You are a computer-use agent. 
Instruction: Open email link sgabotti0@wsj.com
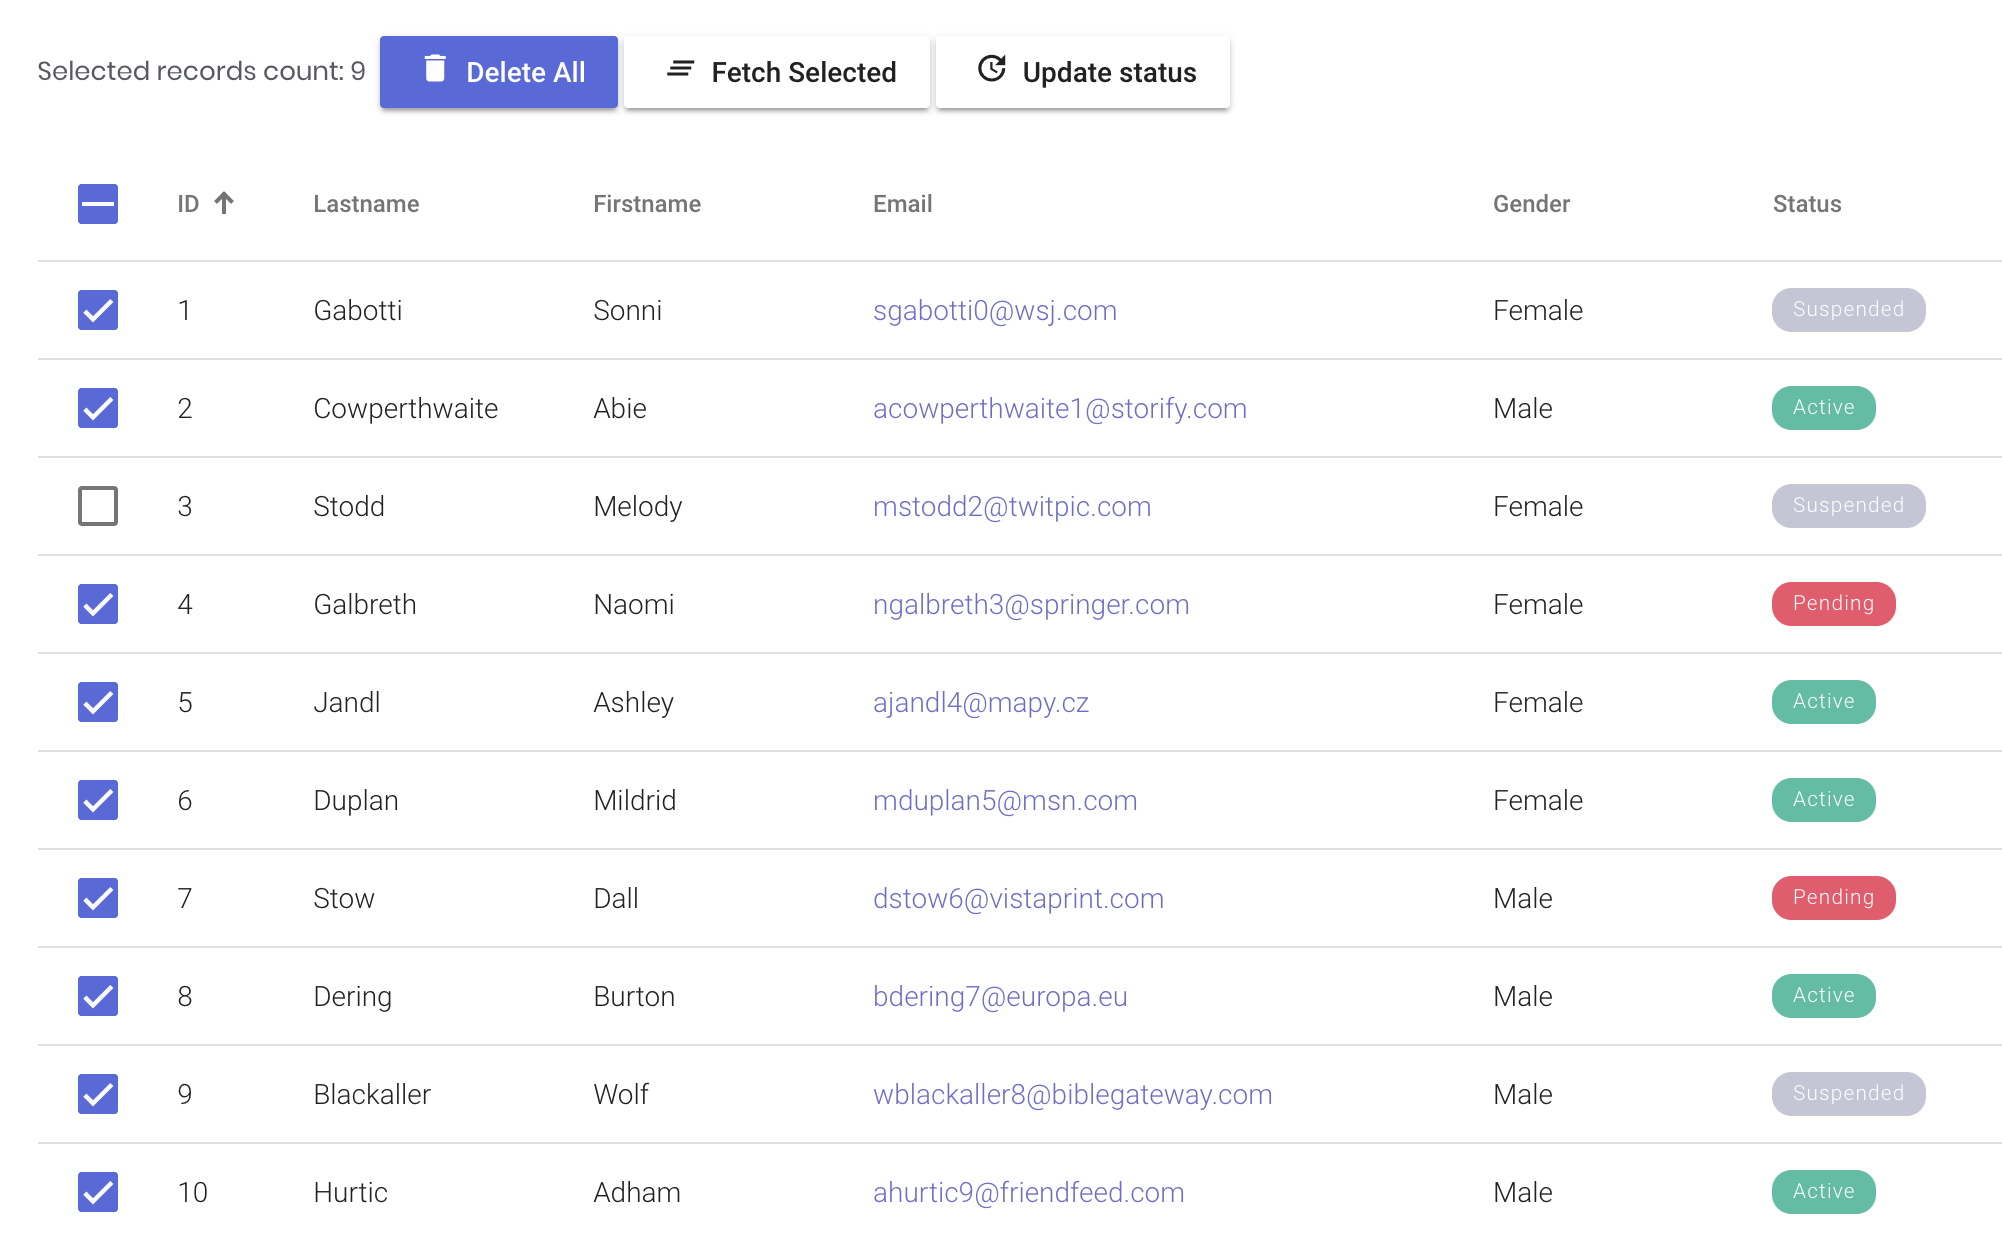(x=994, y=311)
